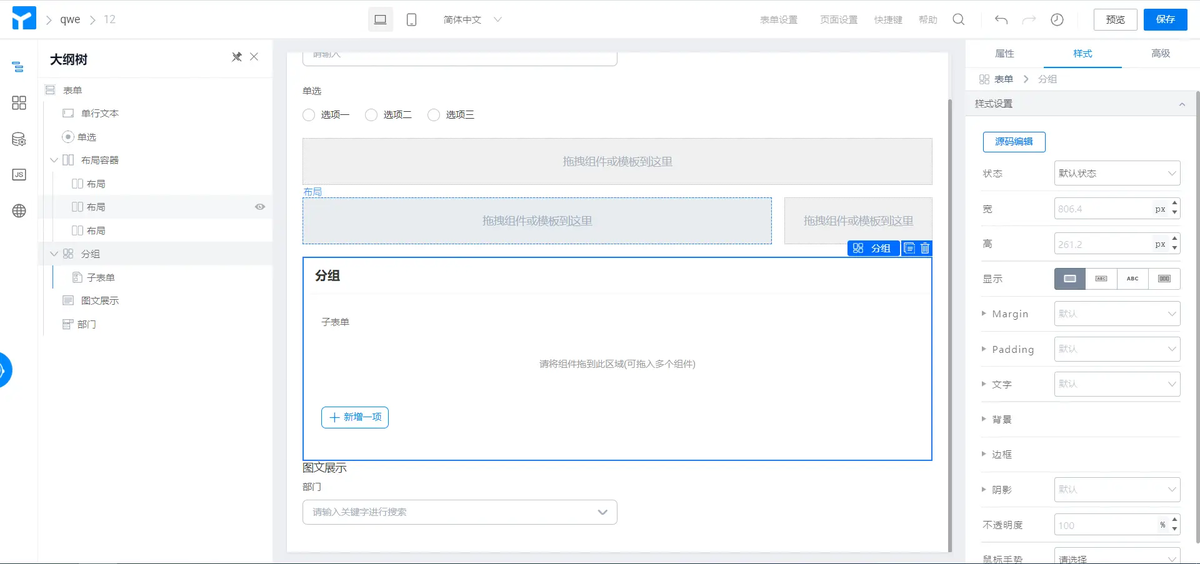Open the 鼠标手势 请选择 dropdown
The image size is (1200, 564).
click(x=1117, y=556)
